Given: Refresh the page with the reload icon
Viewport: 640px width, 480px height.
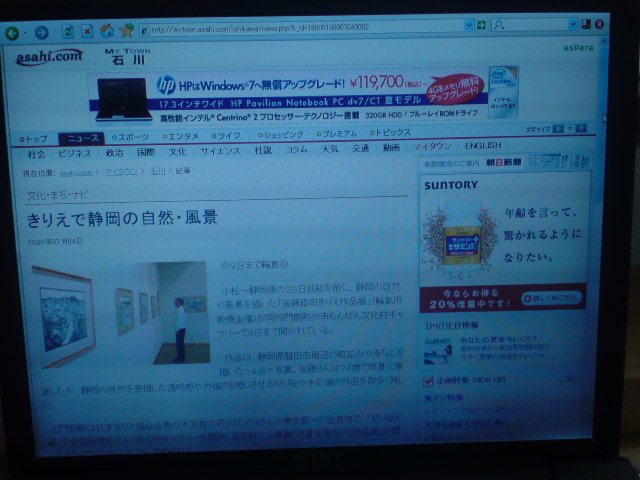Looking at the screenshot, I should click(68, 31).
